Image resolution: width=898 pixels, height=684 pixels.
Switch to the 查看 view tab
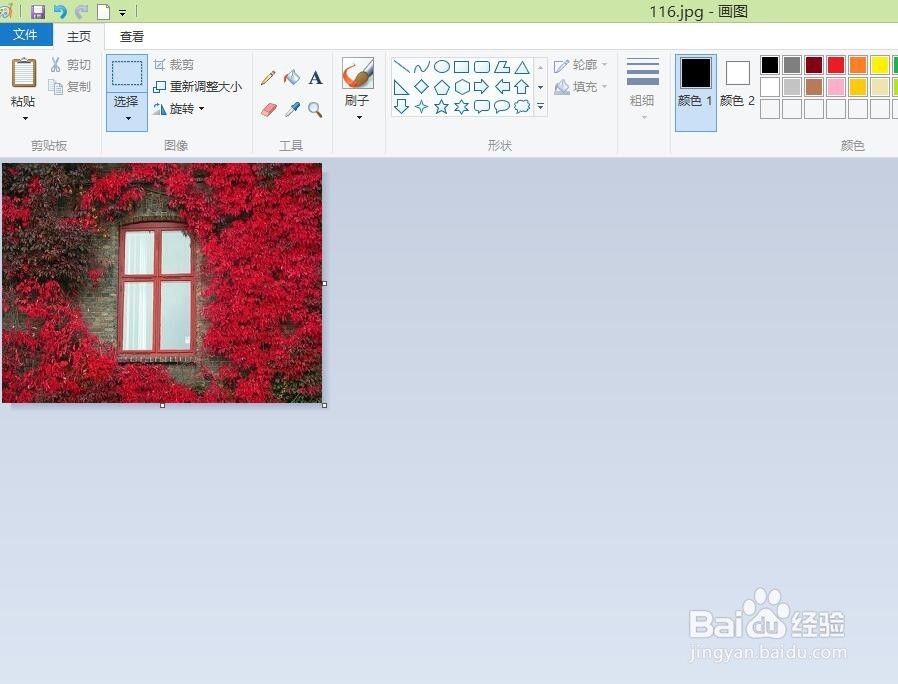[131, 36]
